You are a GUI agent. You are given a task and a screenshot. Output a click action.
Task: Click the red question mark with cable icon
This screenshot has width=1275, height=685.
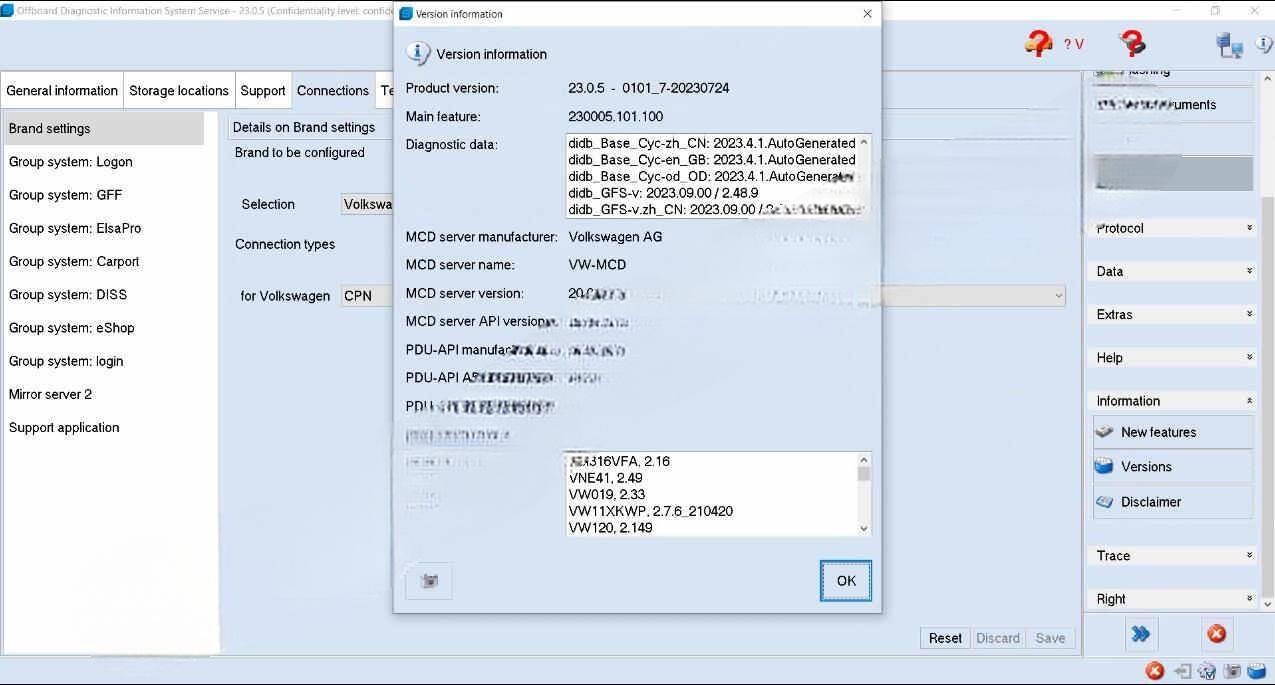click(x=1132, y=43)
